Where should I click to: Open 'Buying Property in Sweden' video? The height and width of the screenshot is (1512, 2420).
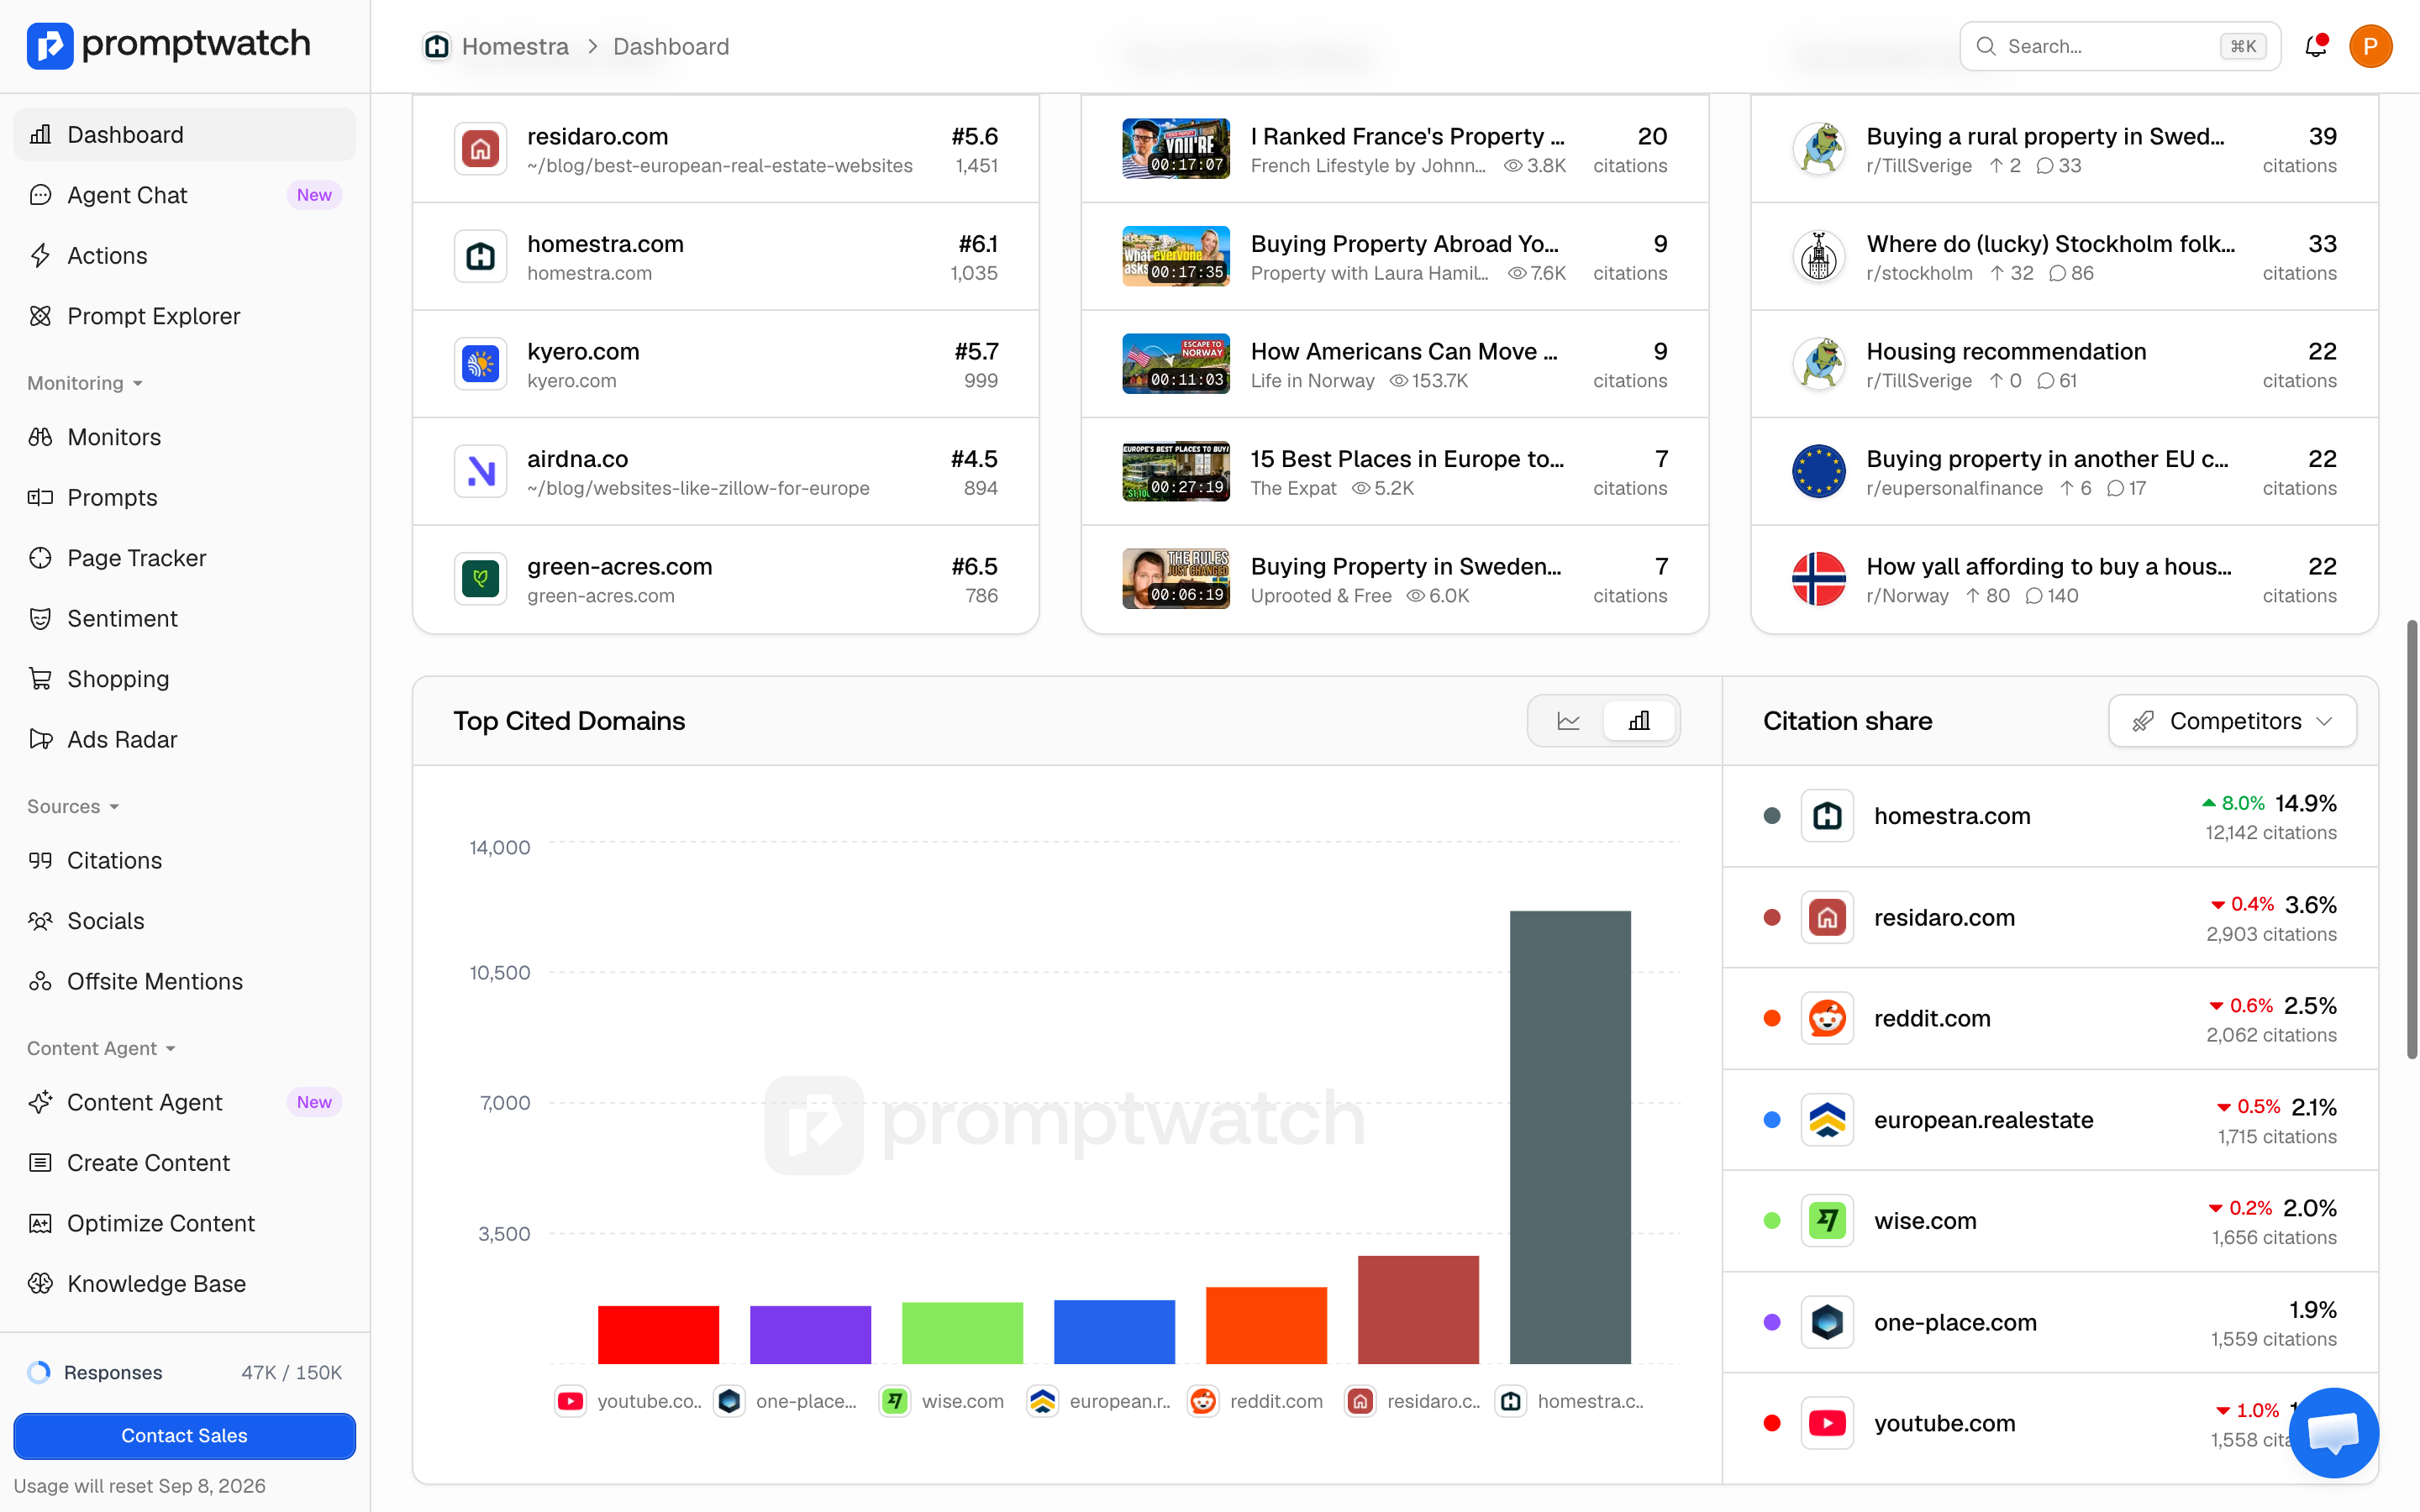coord(1395,580)
